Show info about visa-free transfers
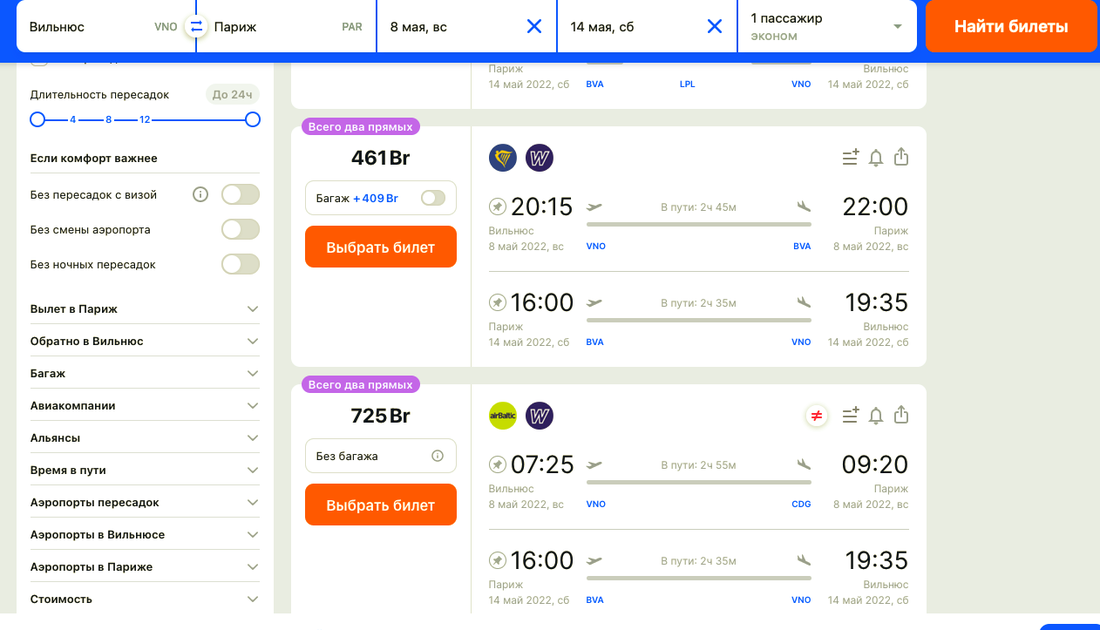 (200, 194)
